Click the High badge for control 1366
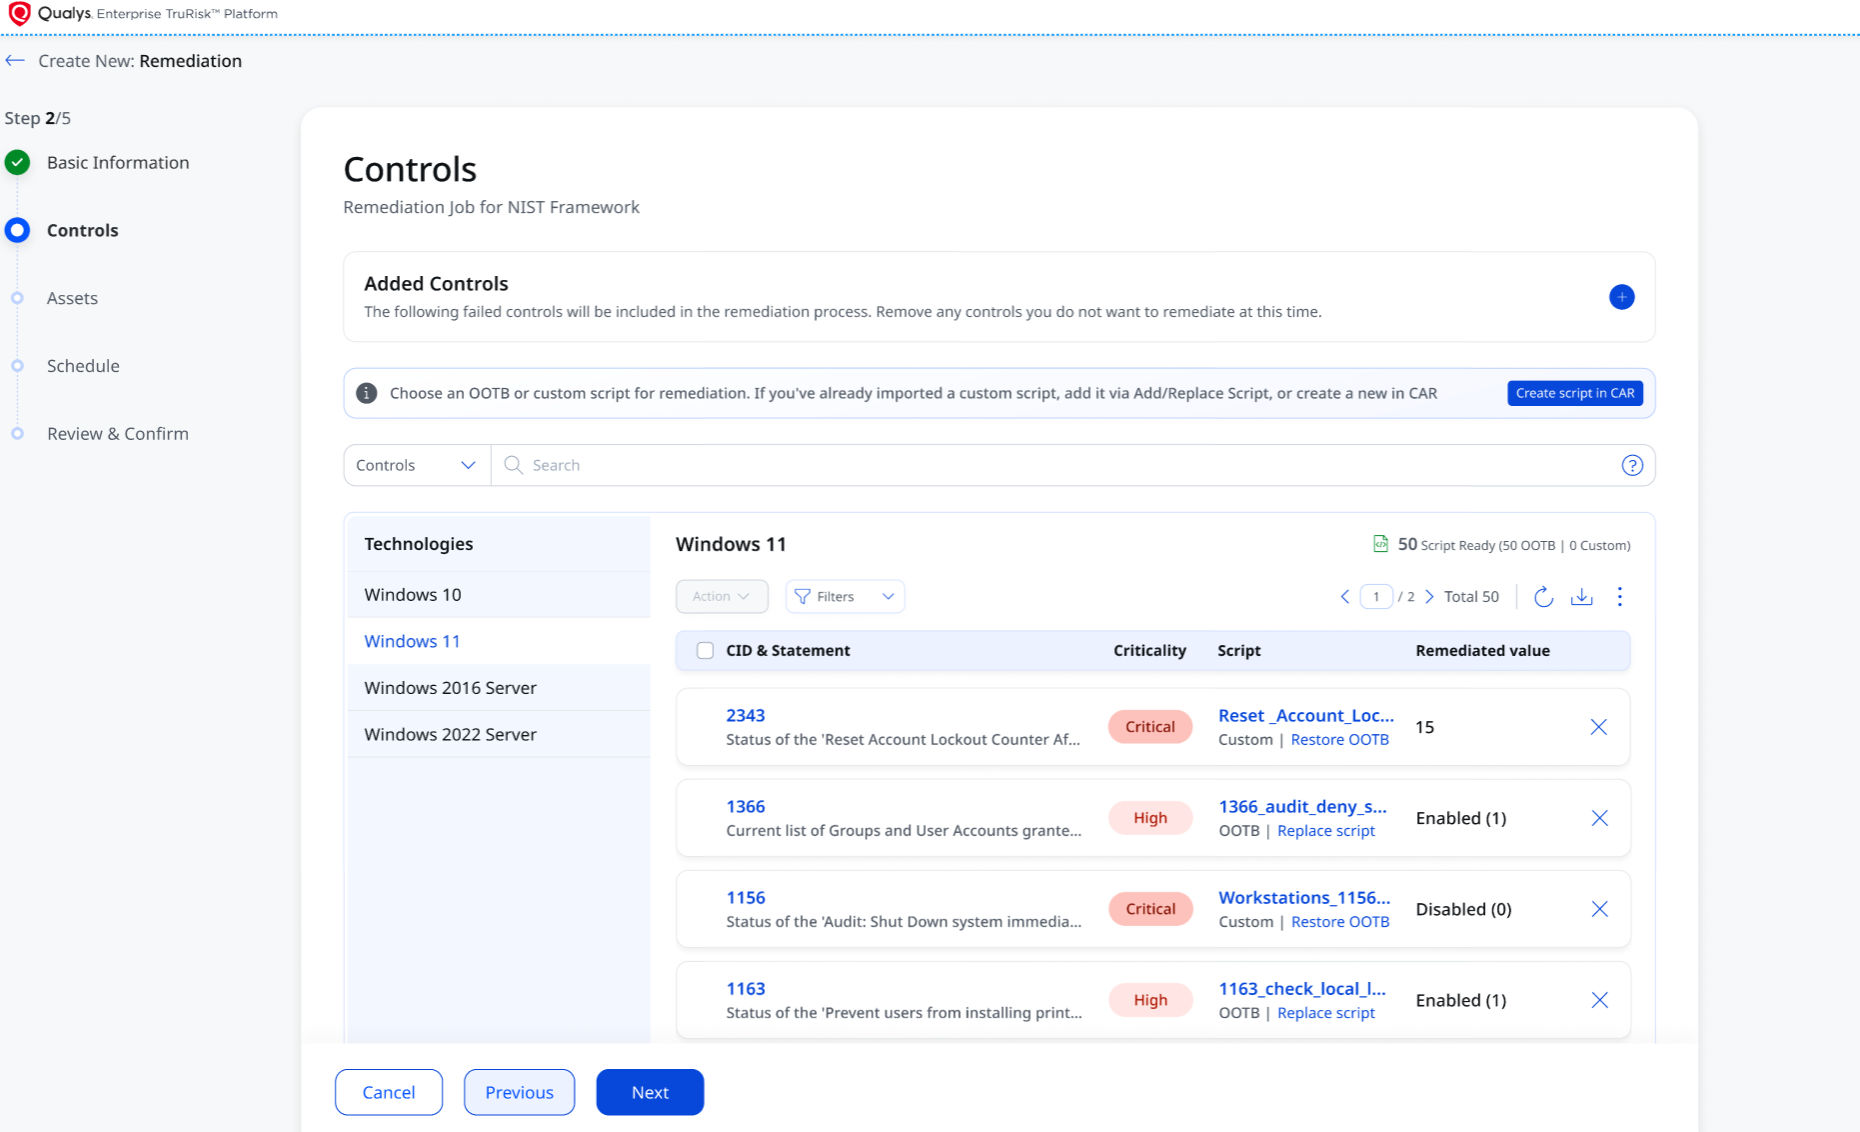 coord(1150,818)
